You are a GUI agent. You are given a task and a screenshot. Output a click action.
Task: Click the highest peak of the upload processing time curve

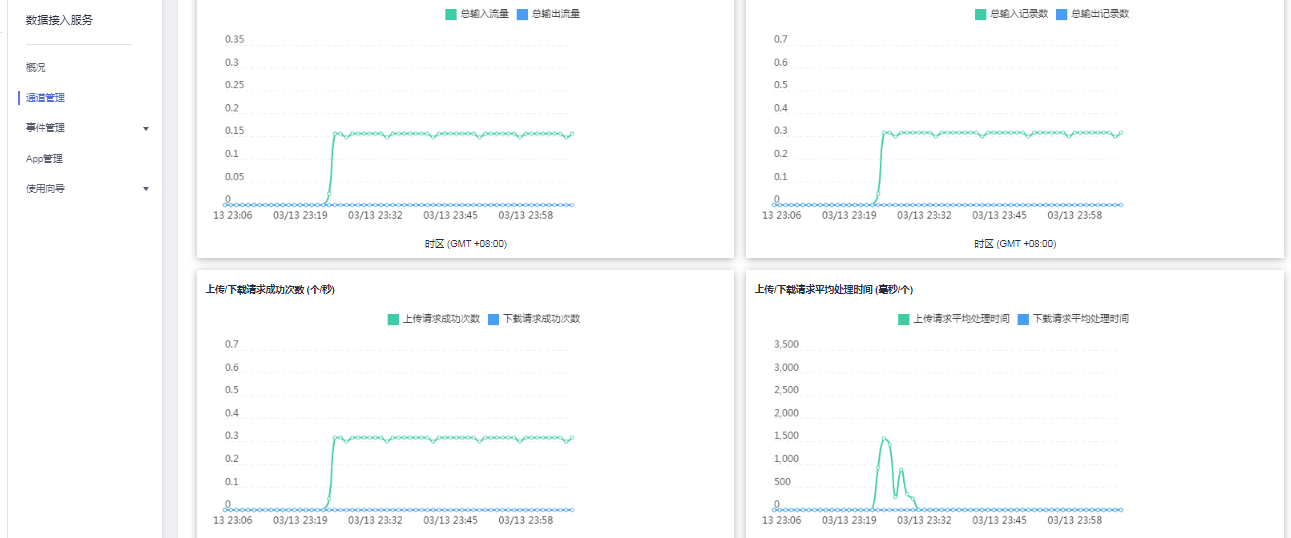[x=884, y=438]
